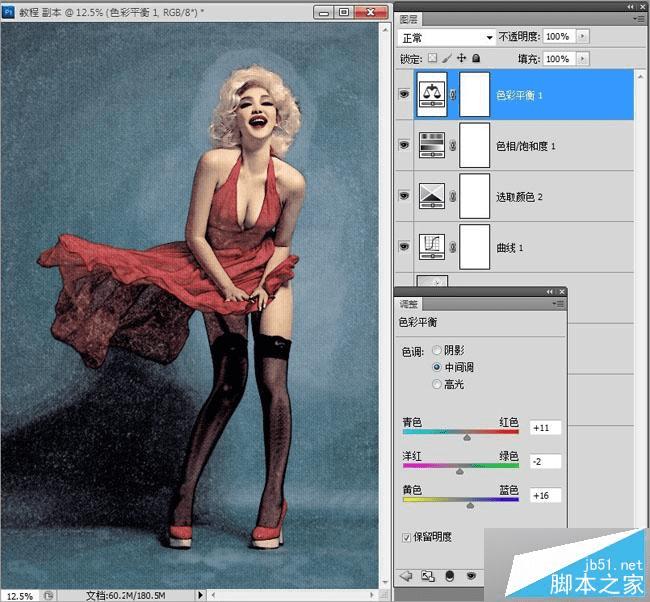Viewport: 650px width, 602px height.
Task: Toggle visibility of the 曲线 1 layer
Action: [x=405, y=245]
